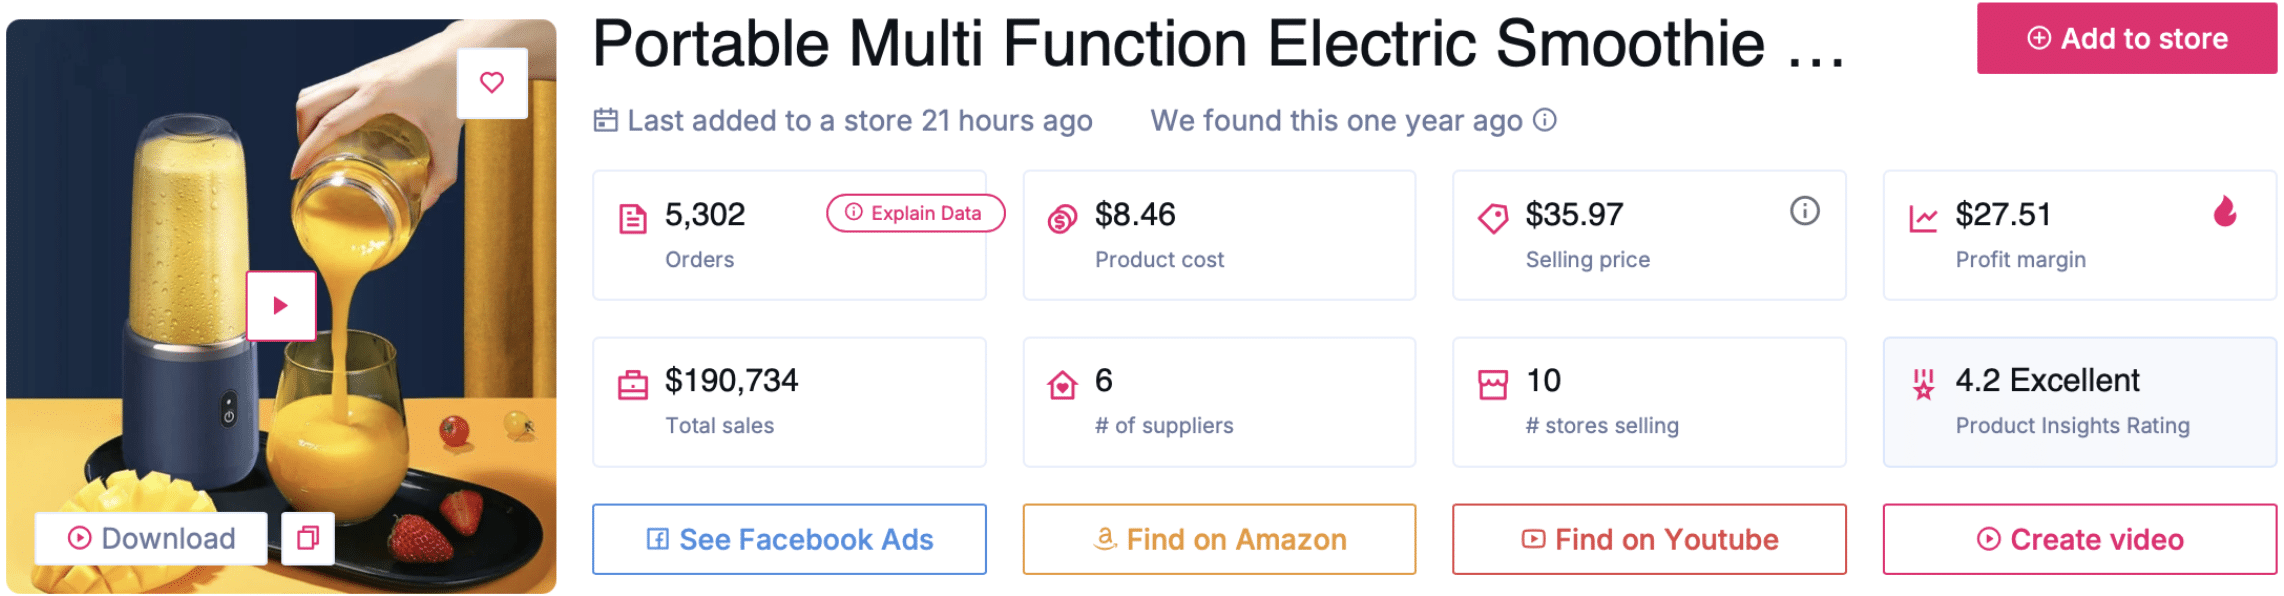Viewport: 2284px width, 596px height.
Task: Click info icon in Selling price card
Action: click(x=1804, y=212)
